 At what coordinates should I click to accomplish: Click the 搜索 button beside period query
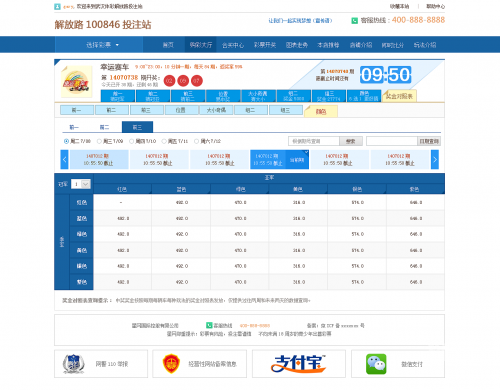click(351, 141)
